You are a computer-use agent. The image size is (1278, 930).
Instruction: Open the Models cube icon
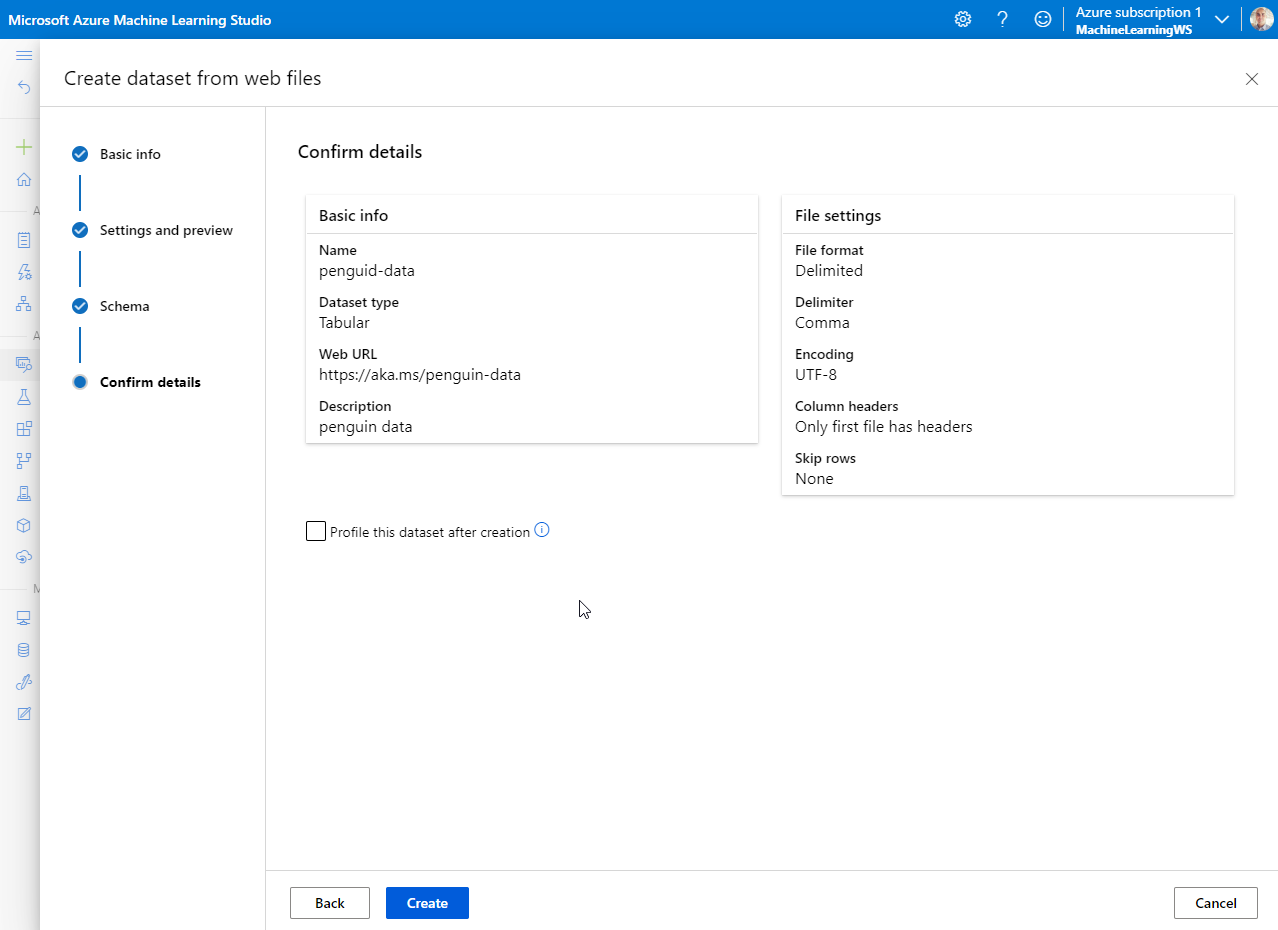(24, 525)
